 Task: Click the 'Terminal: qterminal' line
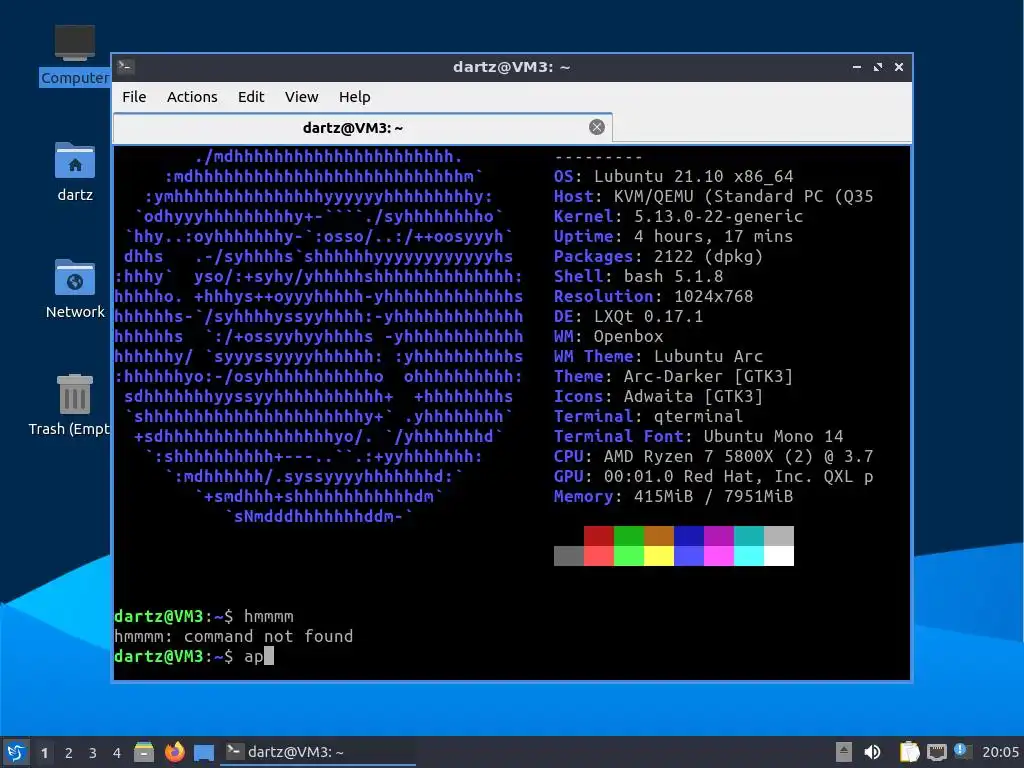tap(648, 417)
